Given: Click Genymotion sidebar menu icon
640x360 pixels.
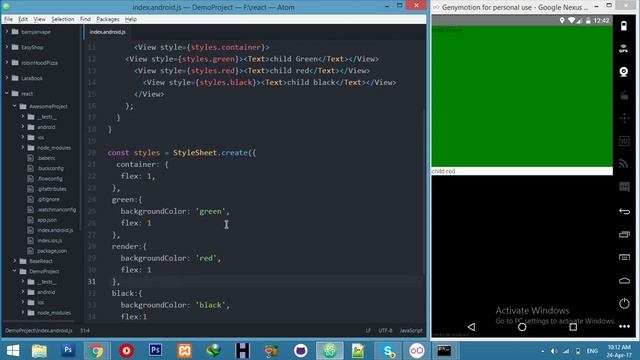Looking at the screenshot, I should (x=624, y=257).
